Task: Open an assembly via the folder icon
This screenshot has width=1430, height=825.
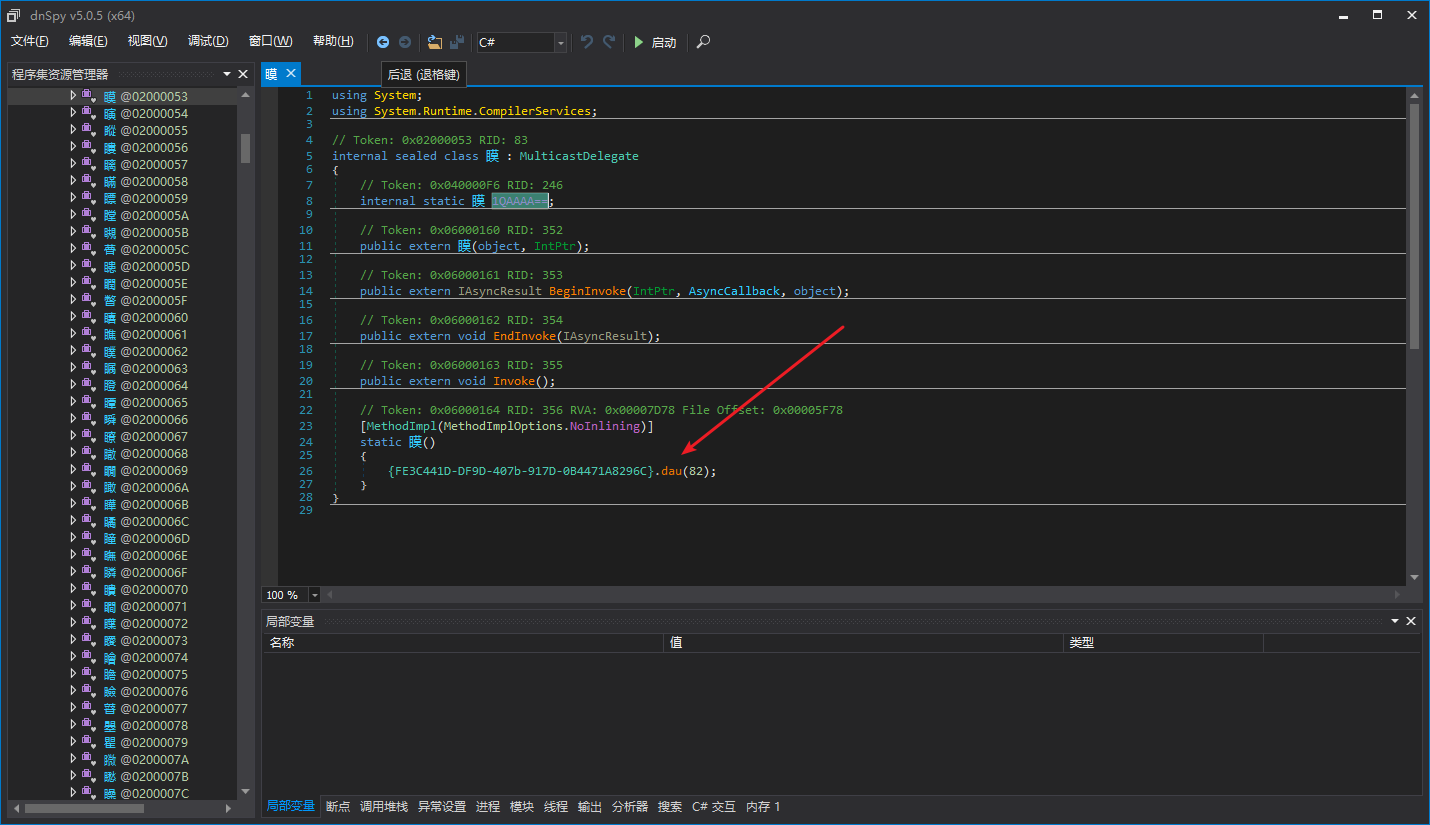Action: pos(434,42)
